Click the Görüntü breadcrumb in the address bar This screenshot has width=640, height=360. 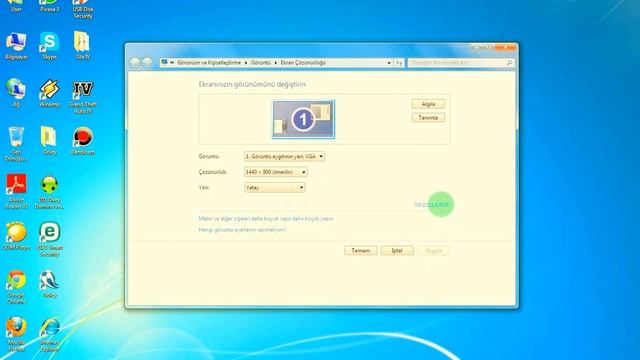click(x=260, y=63)
